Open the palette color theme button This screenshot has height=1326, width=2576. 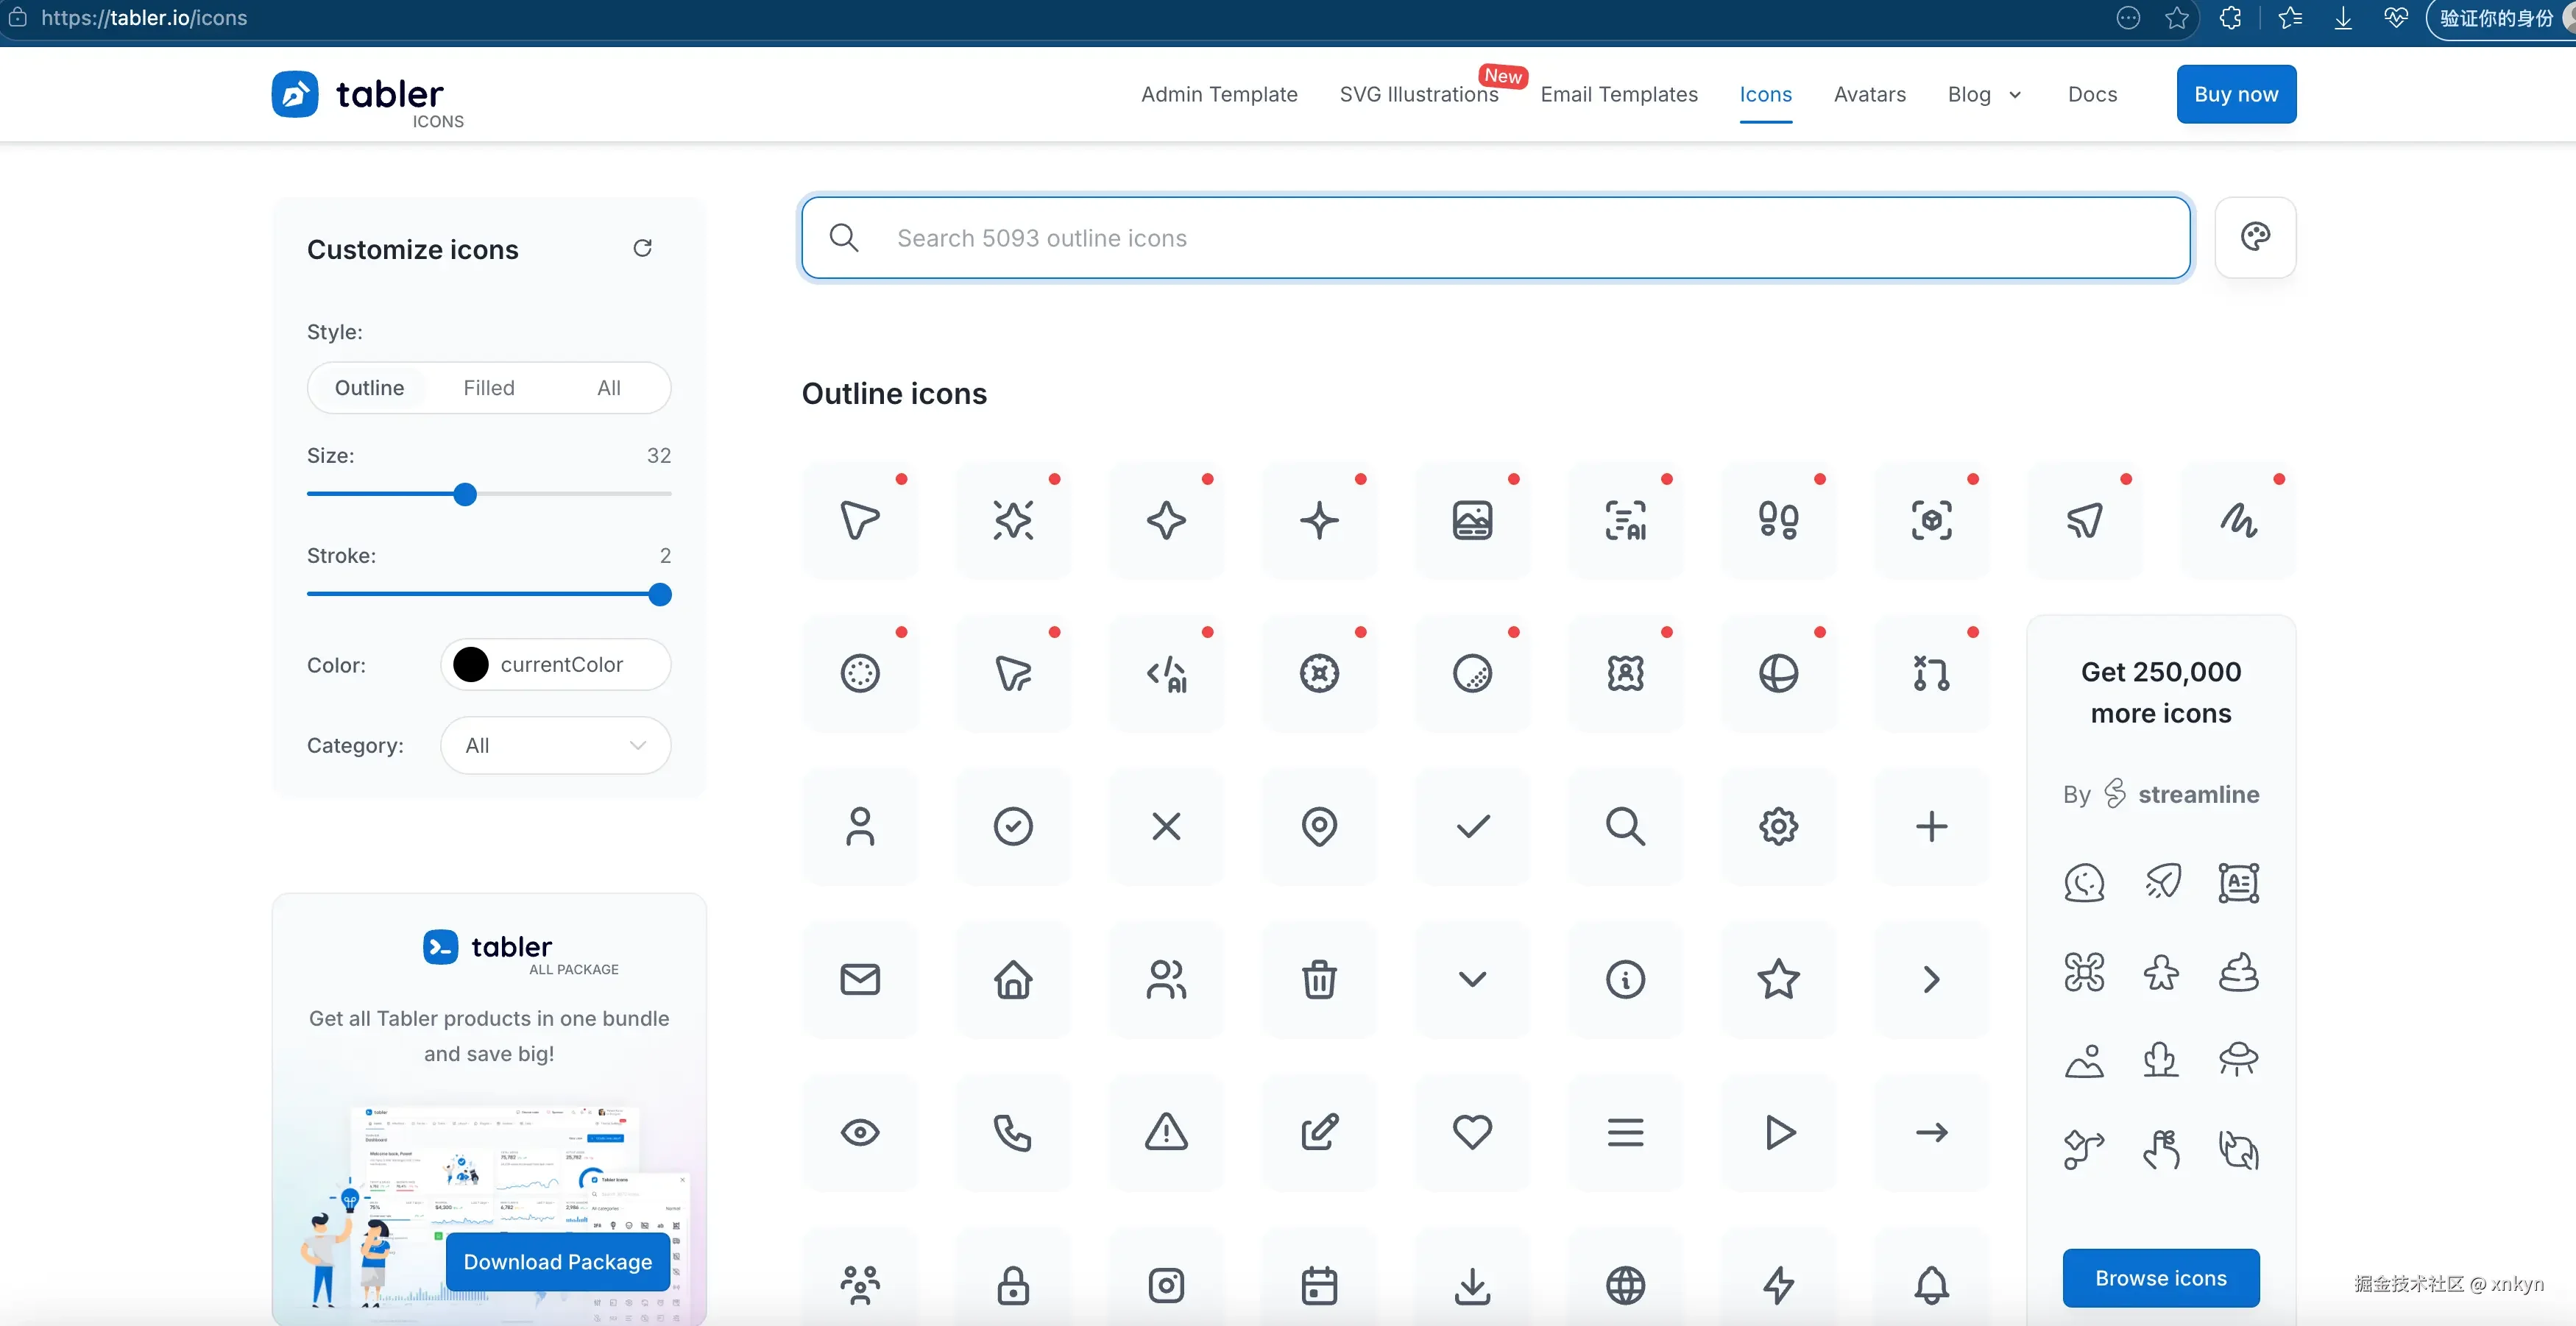coord(2255,237)
